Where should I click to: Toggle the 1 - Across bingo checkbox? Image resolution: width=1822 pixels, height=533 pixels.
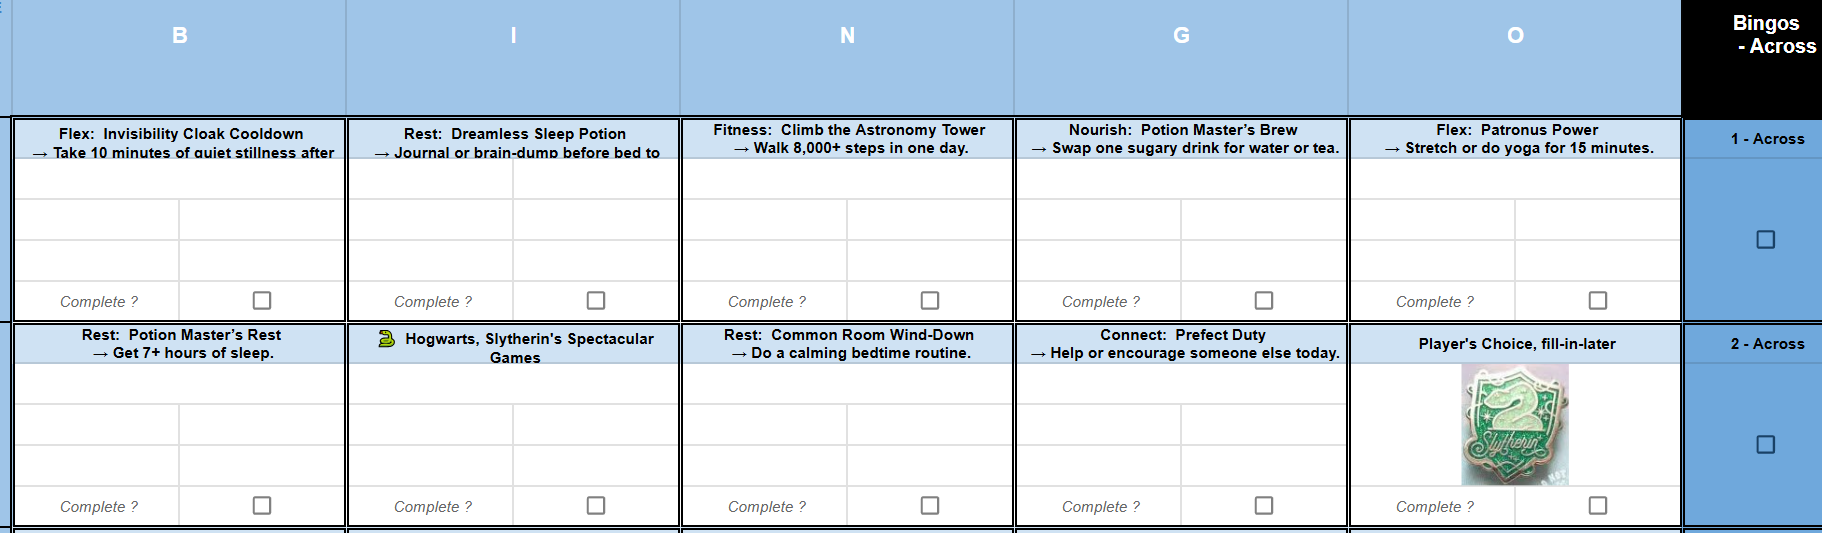tap(1766, 239)
